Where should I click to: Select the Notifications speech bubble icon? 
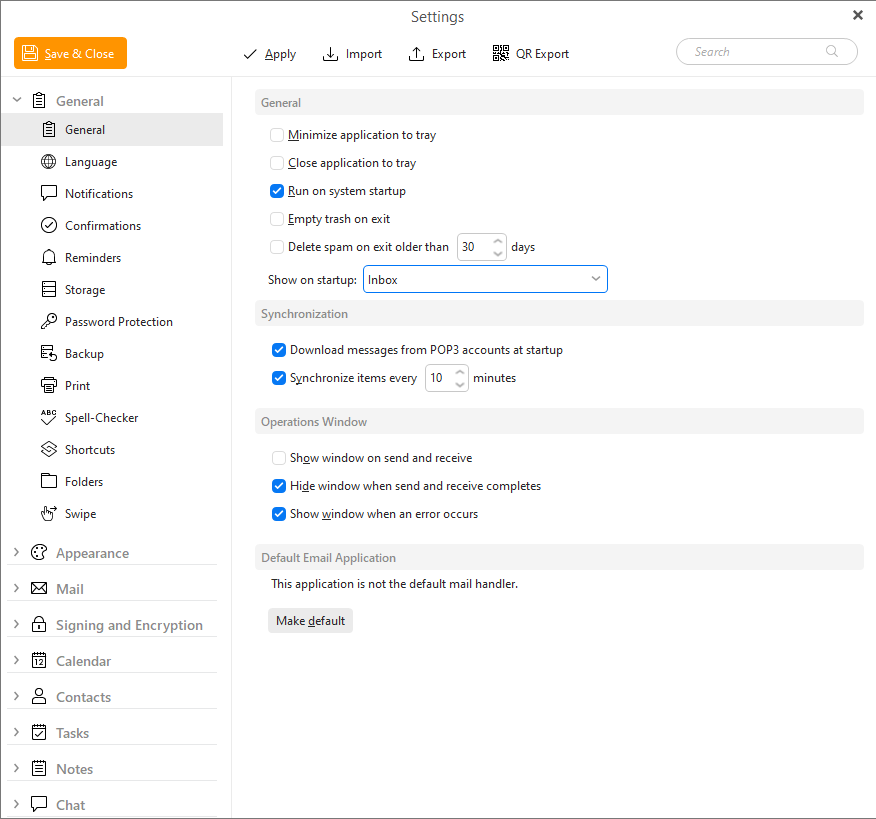48,194
